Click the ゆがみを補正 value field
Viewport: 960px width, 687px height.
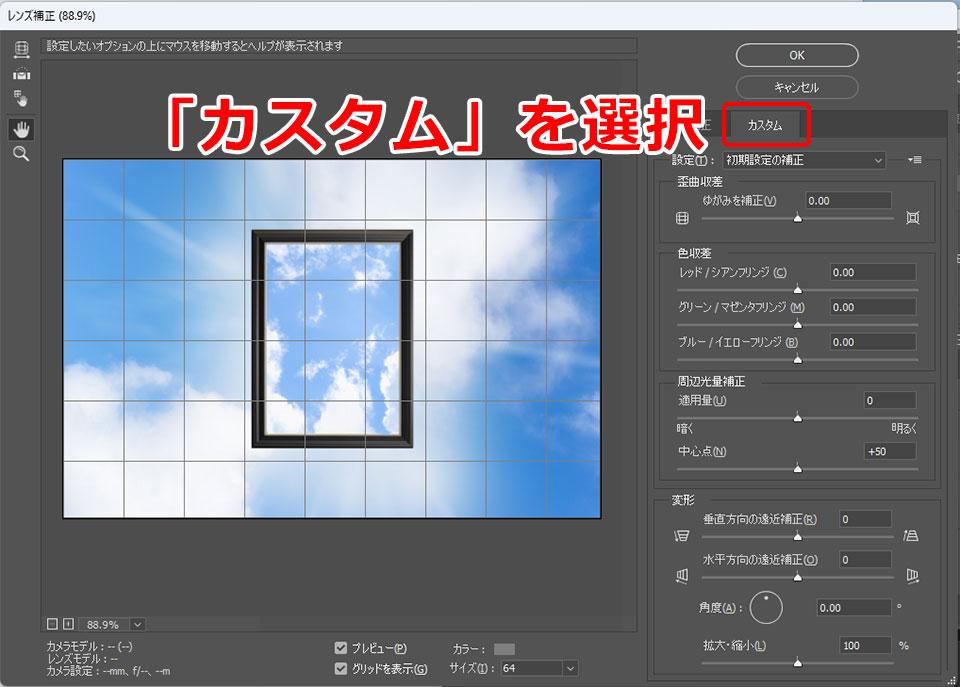pos(848,201)
